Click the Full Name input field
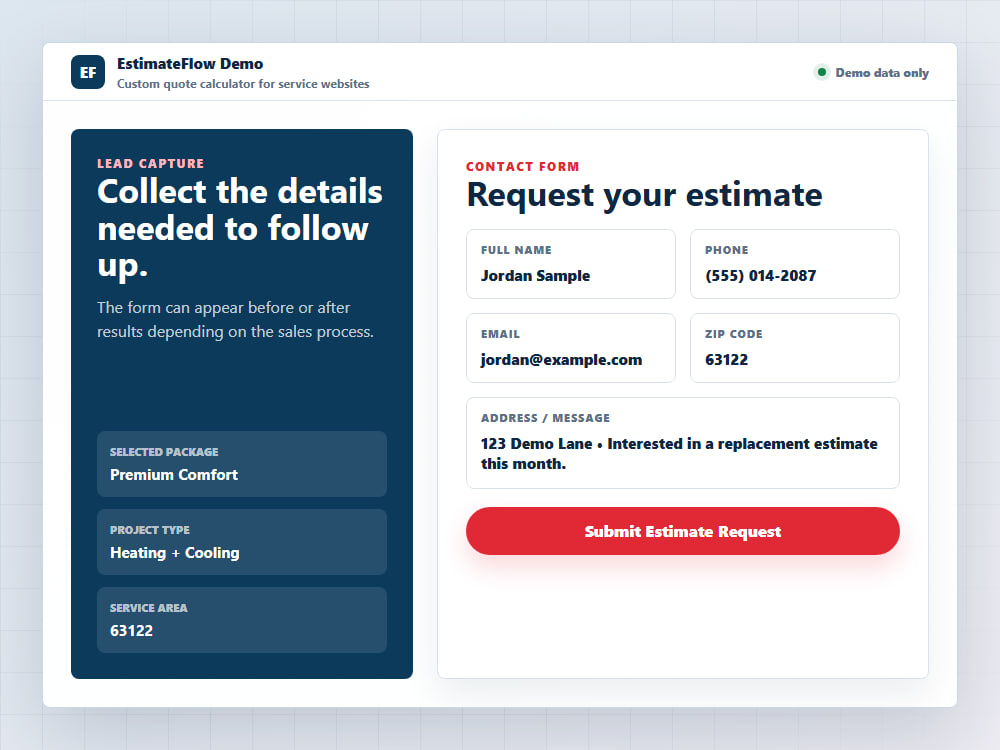 point(571,264)
